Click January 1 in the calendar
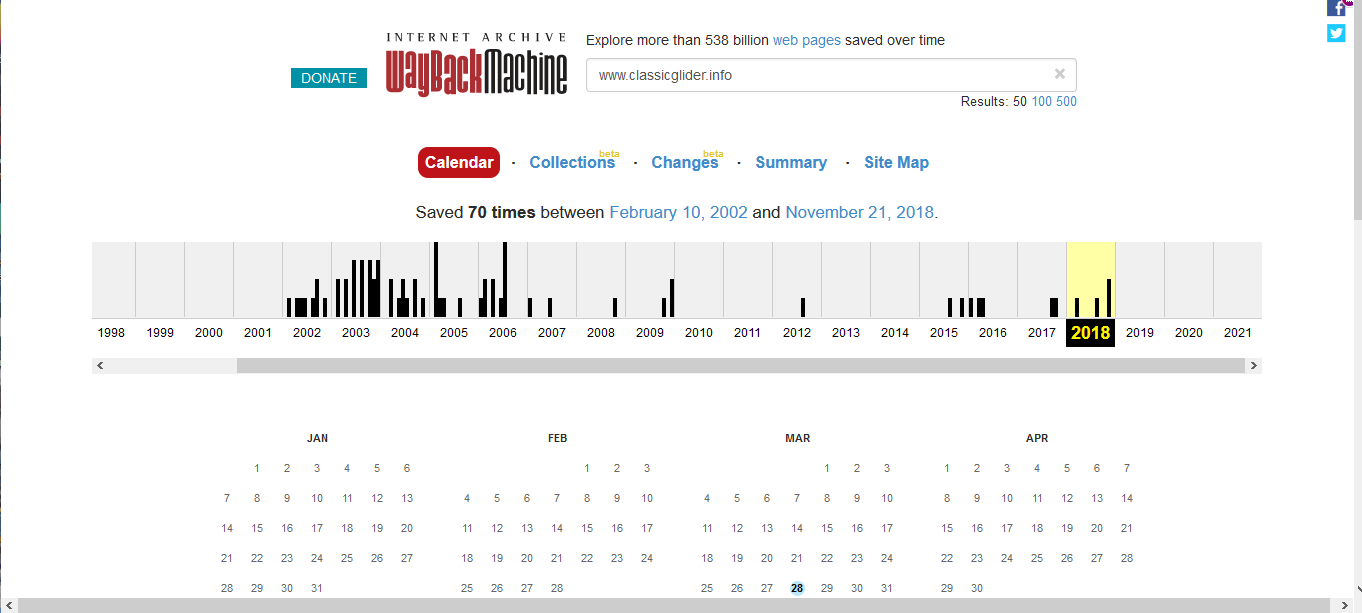 coord(257,469)
